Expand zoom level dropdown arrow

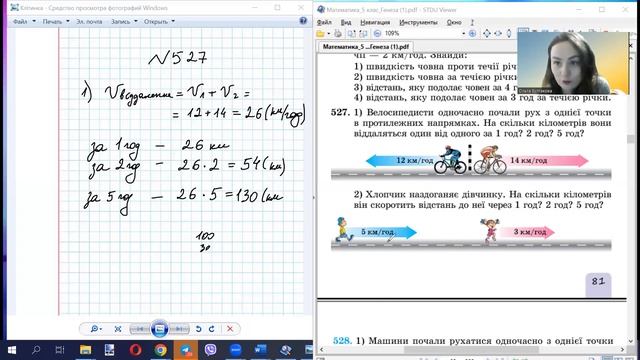click(x=463, y=33)
